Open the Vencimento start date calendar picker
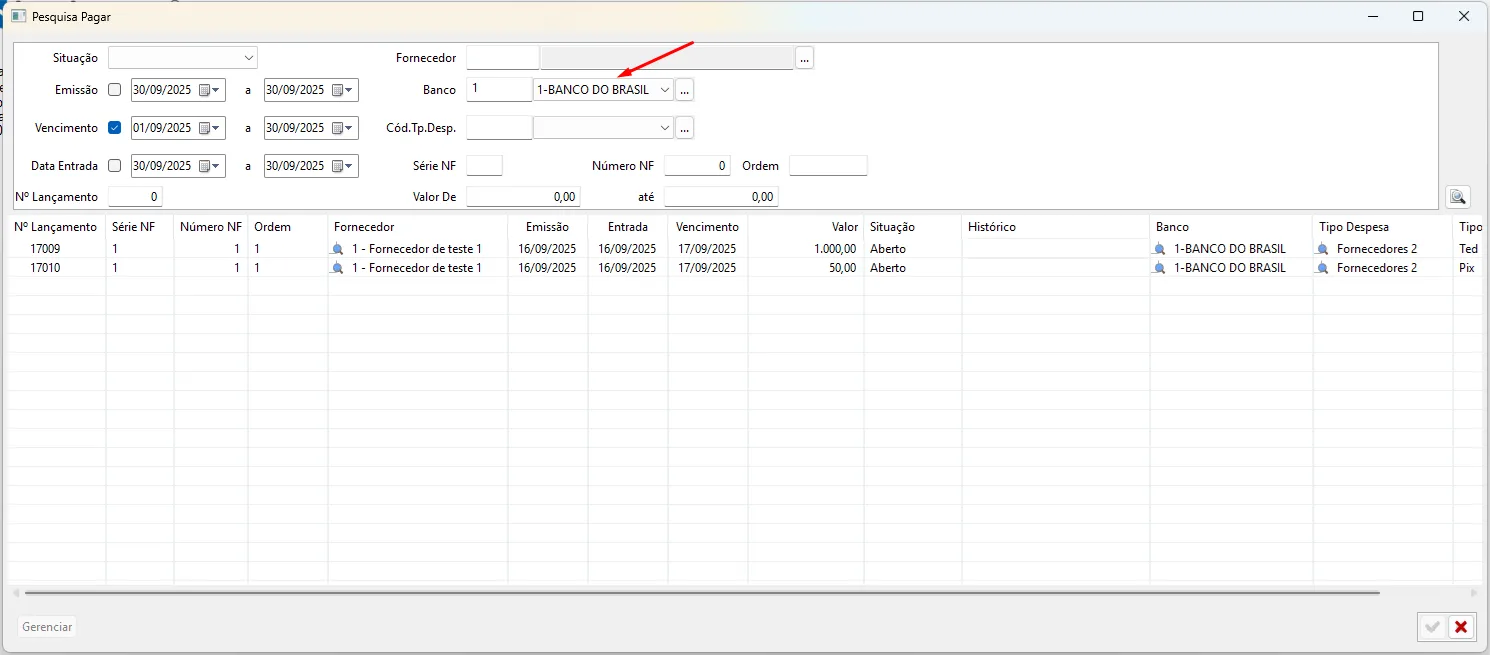Viewport: 1490px width, 655px height. (208, 128)
